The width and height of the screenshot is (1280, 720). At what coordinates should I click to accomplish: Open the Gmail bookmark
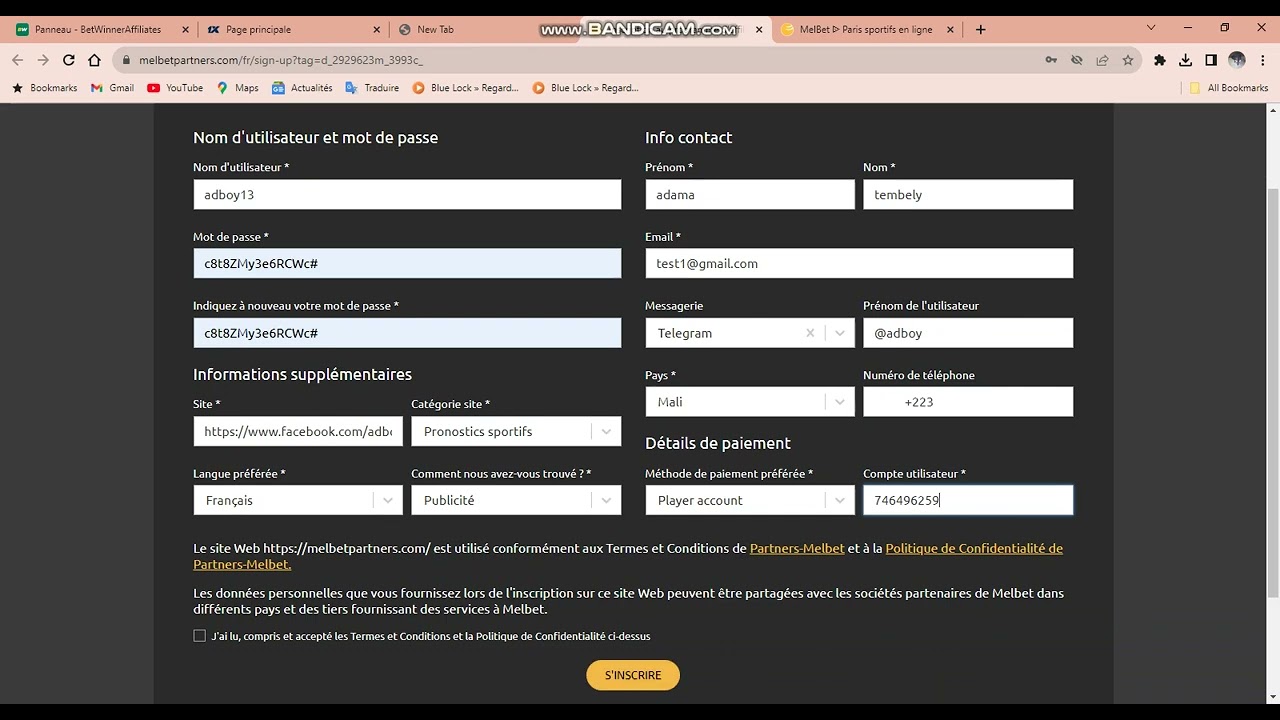click(113, 88)
